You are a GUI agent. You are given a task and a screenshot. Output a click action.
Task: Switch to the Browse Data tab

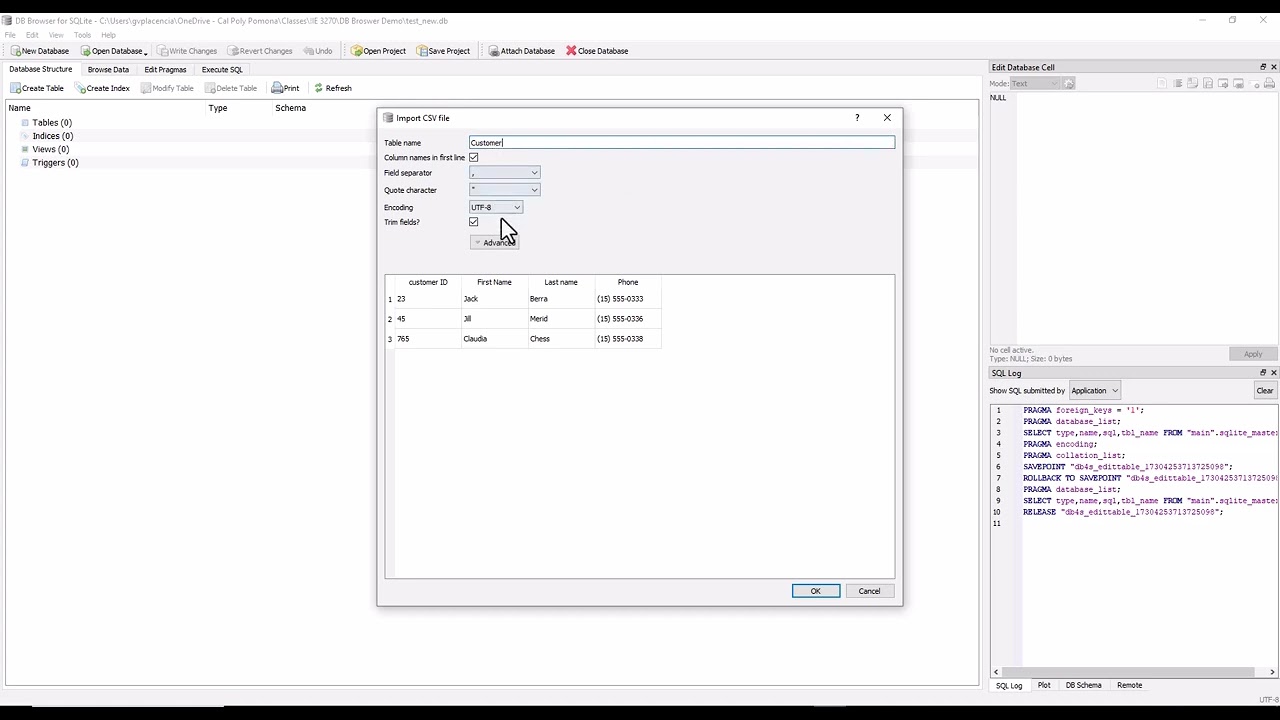[x=108, y=70]
